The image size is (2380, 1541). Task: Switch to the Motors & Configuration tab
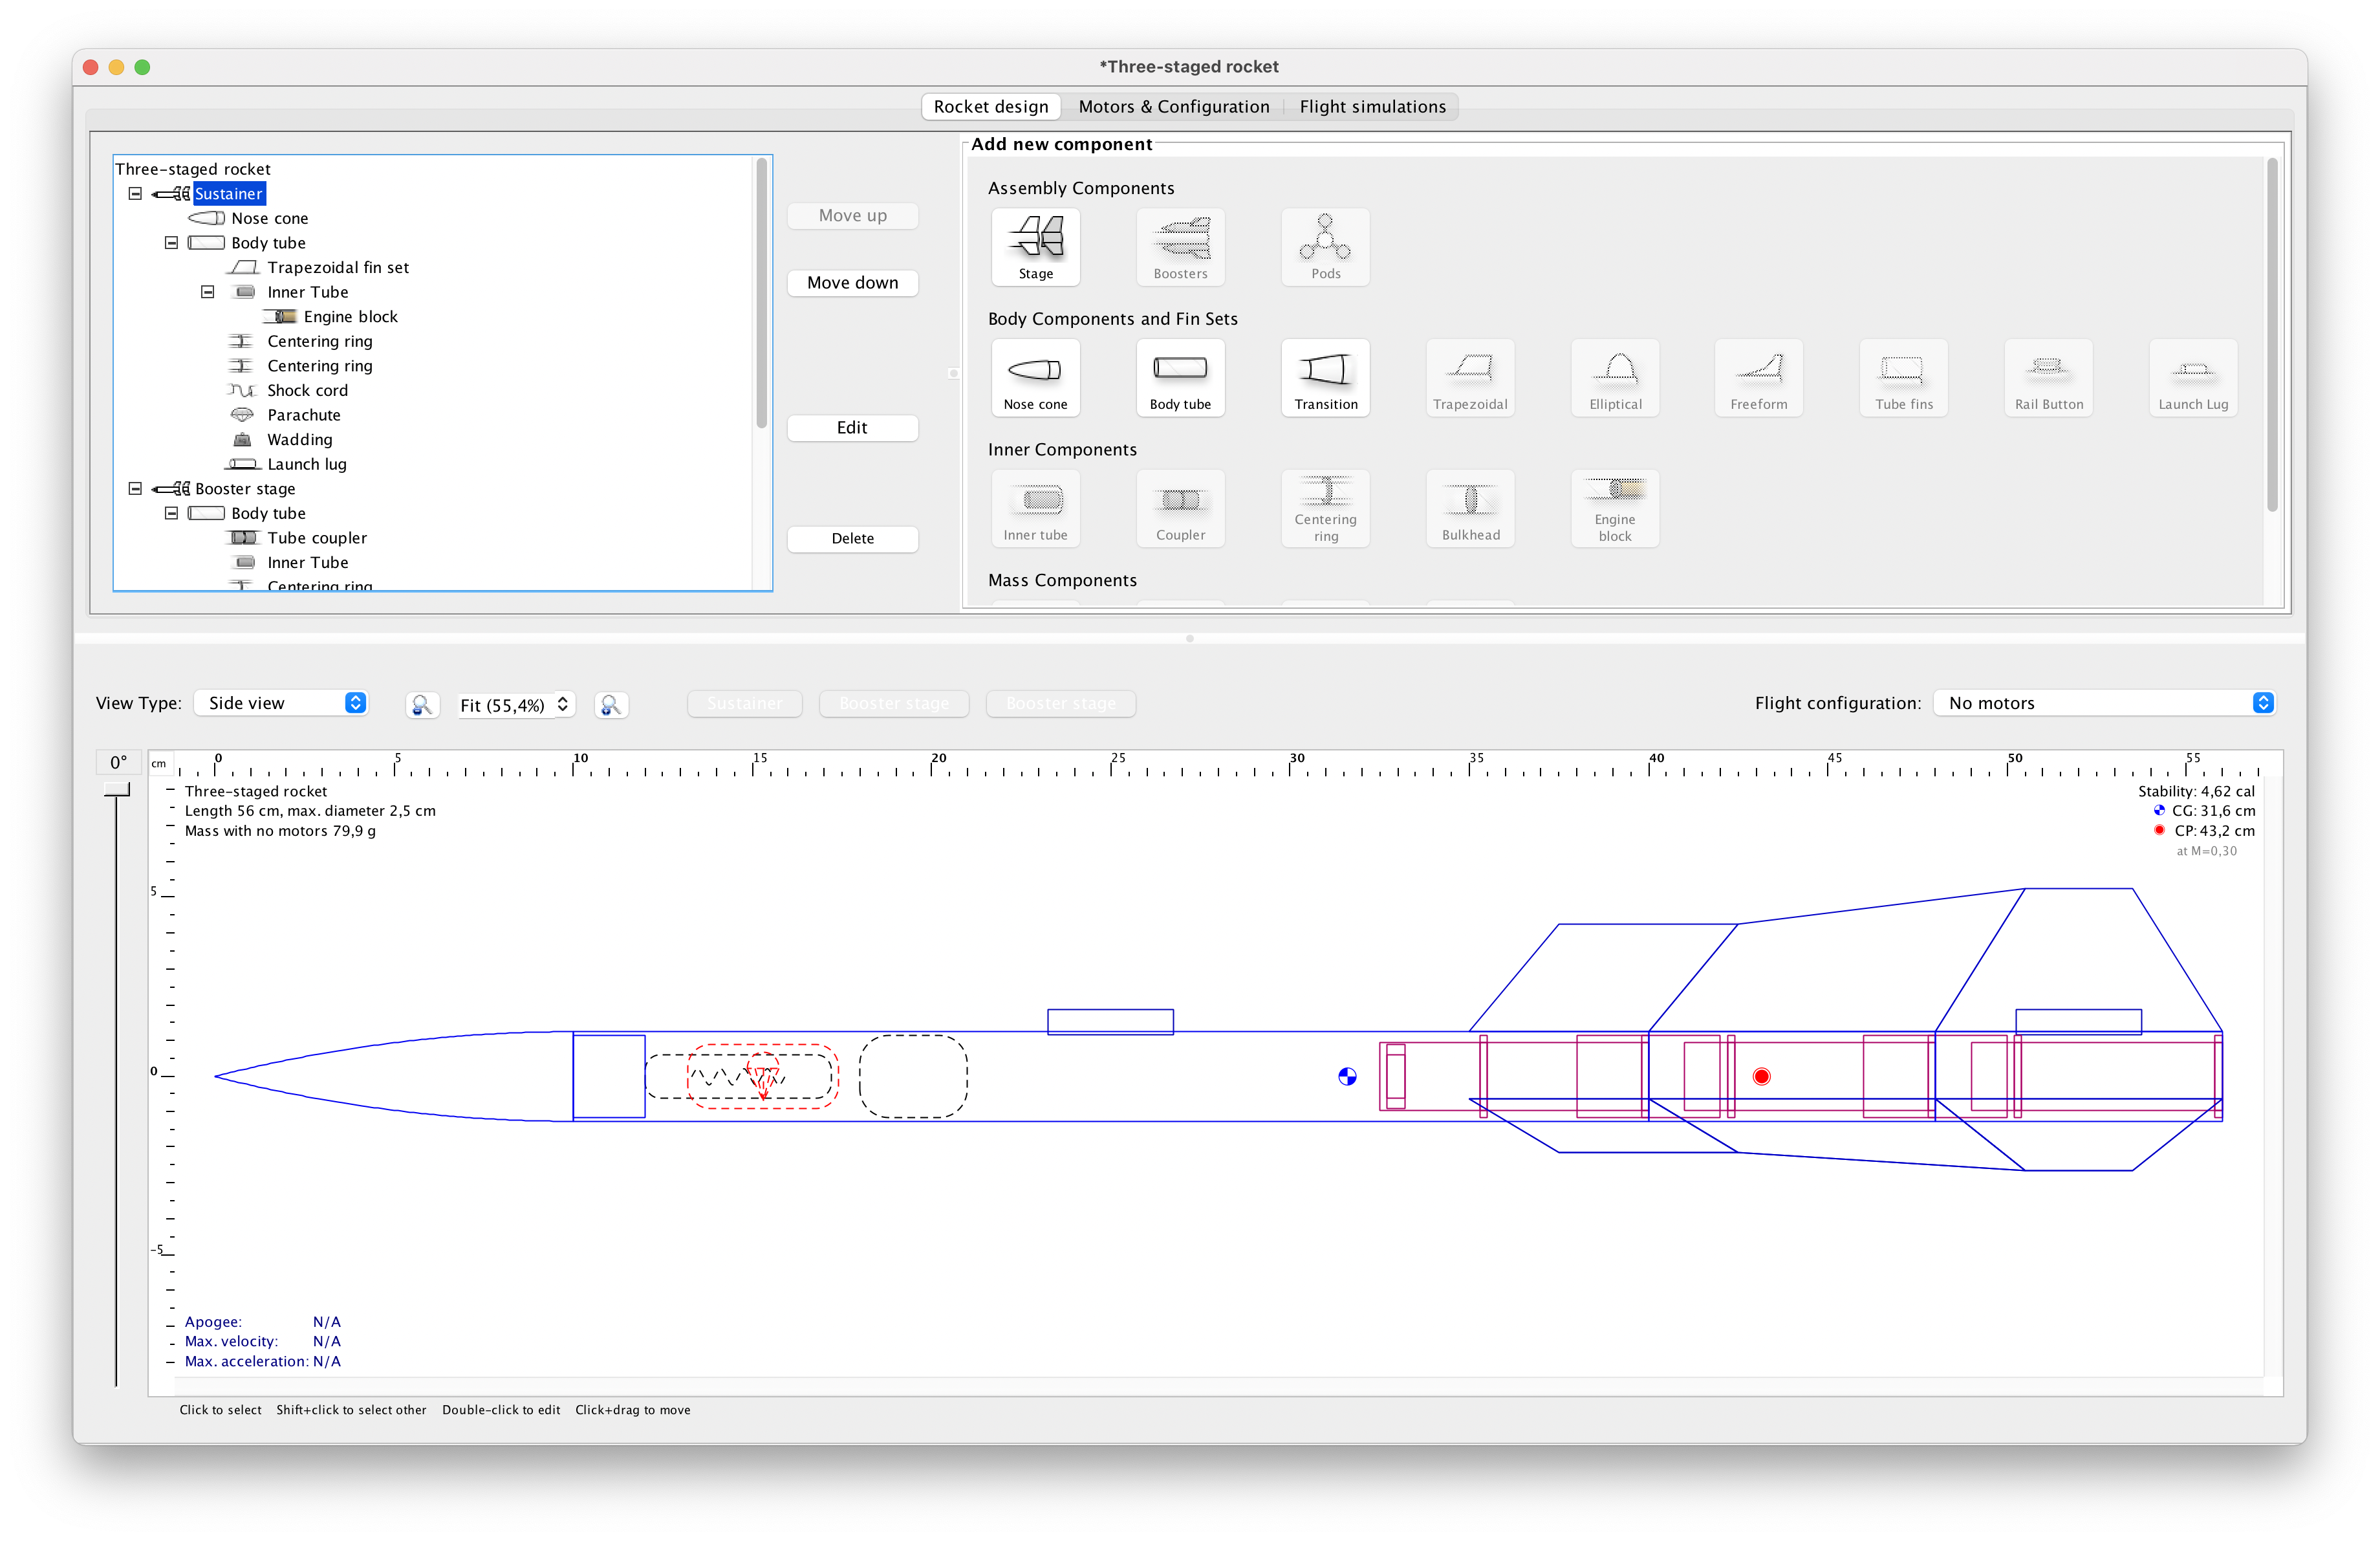pos(1174,106)
